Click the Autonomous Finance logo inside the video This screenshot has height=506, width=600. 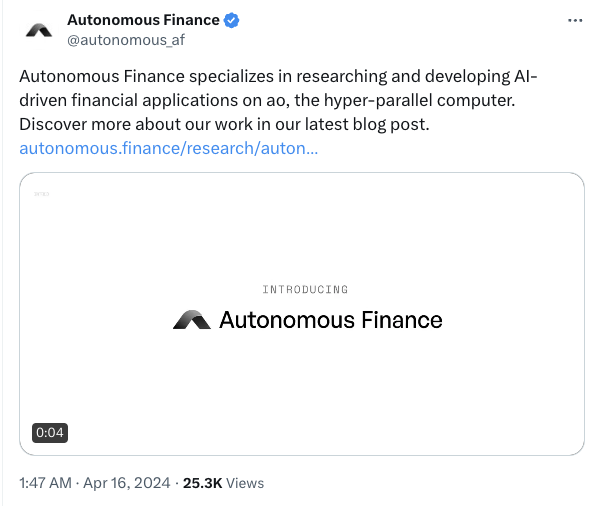tap(191, 320)
